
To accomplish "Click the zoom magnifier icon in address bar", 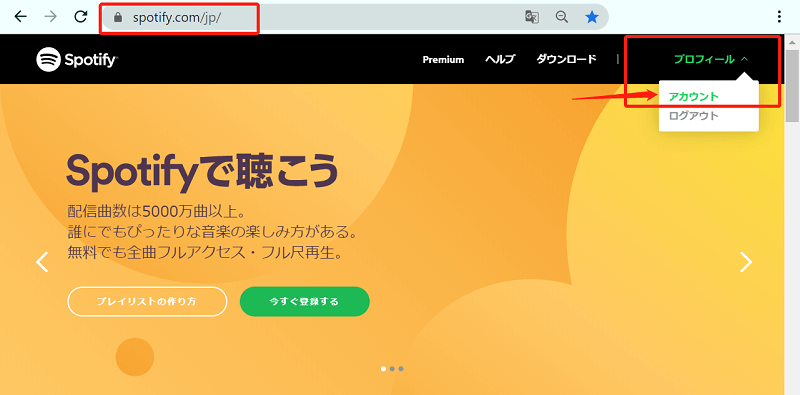I will 562,17.
